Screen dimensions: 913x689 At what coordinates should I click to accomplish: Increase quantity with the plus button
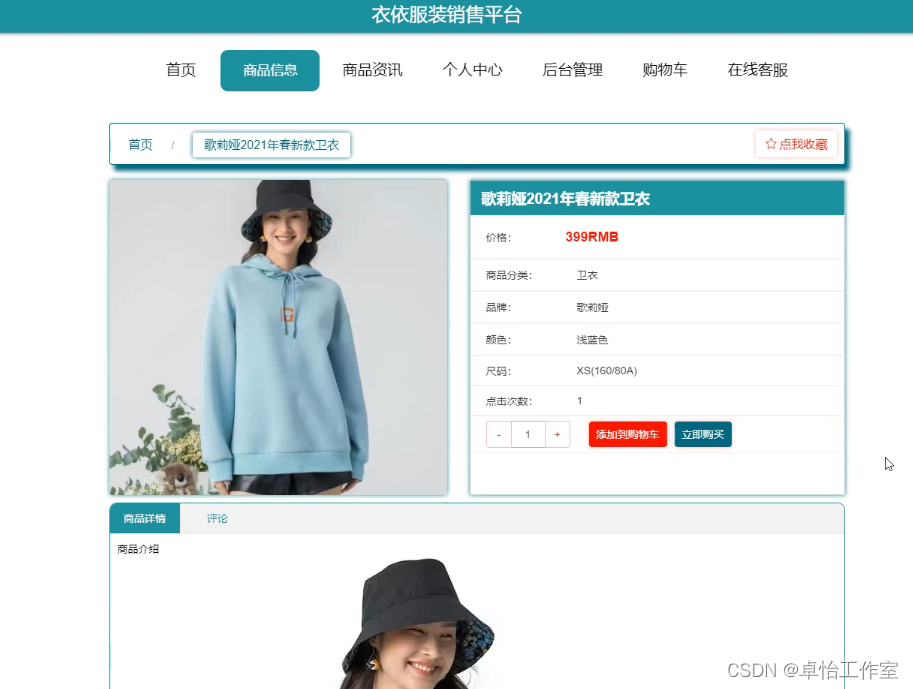pyautogui.click(x=557, y=434)
